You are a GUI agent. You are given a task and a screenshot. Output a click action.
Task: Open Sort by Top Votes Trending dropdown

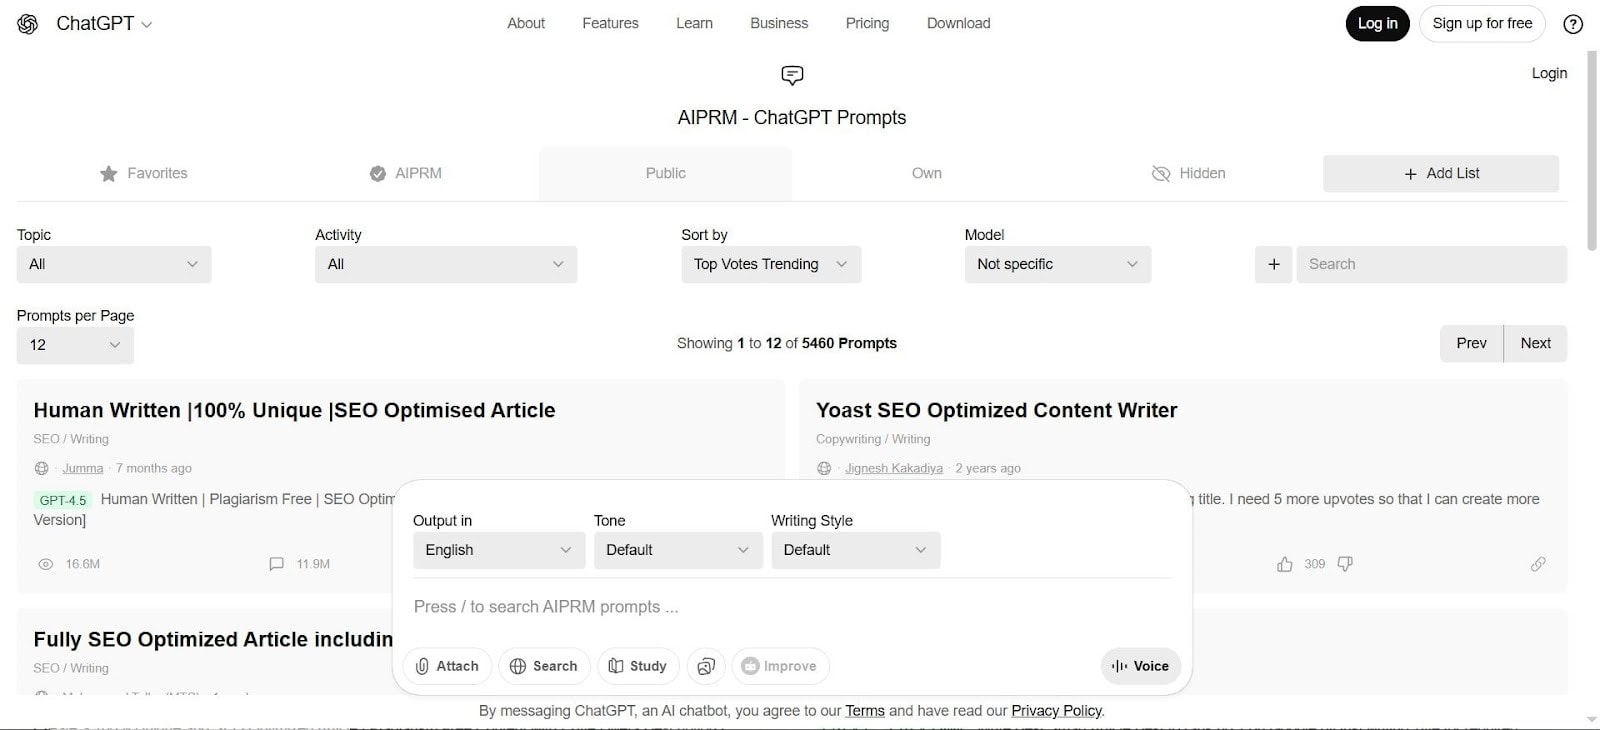(x=771, y=264)
